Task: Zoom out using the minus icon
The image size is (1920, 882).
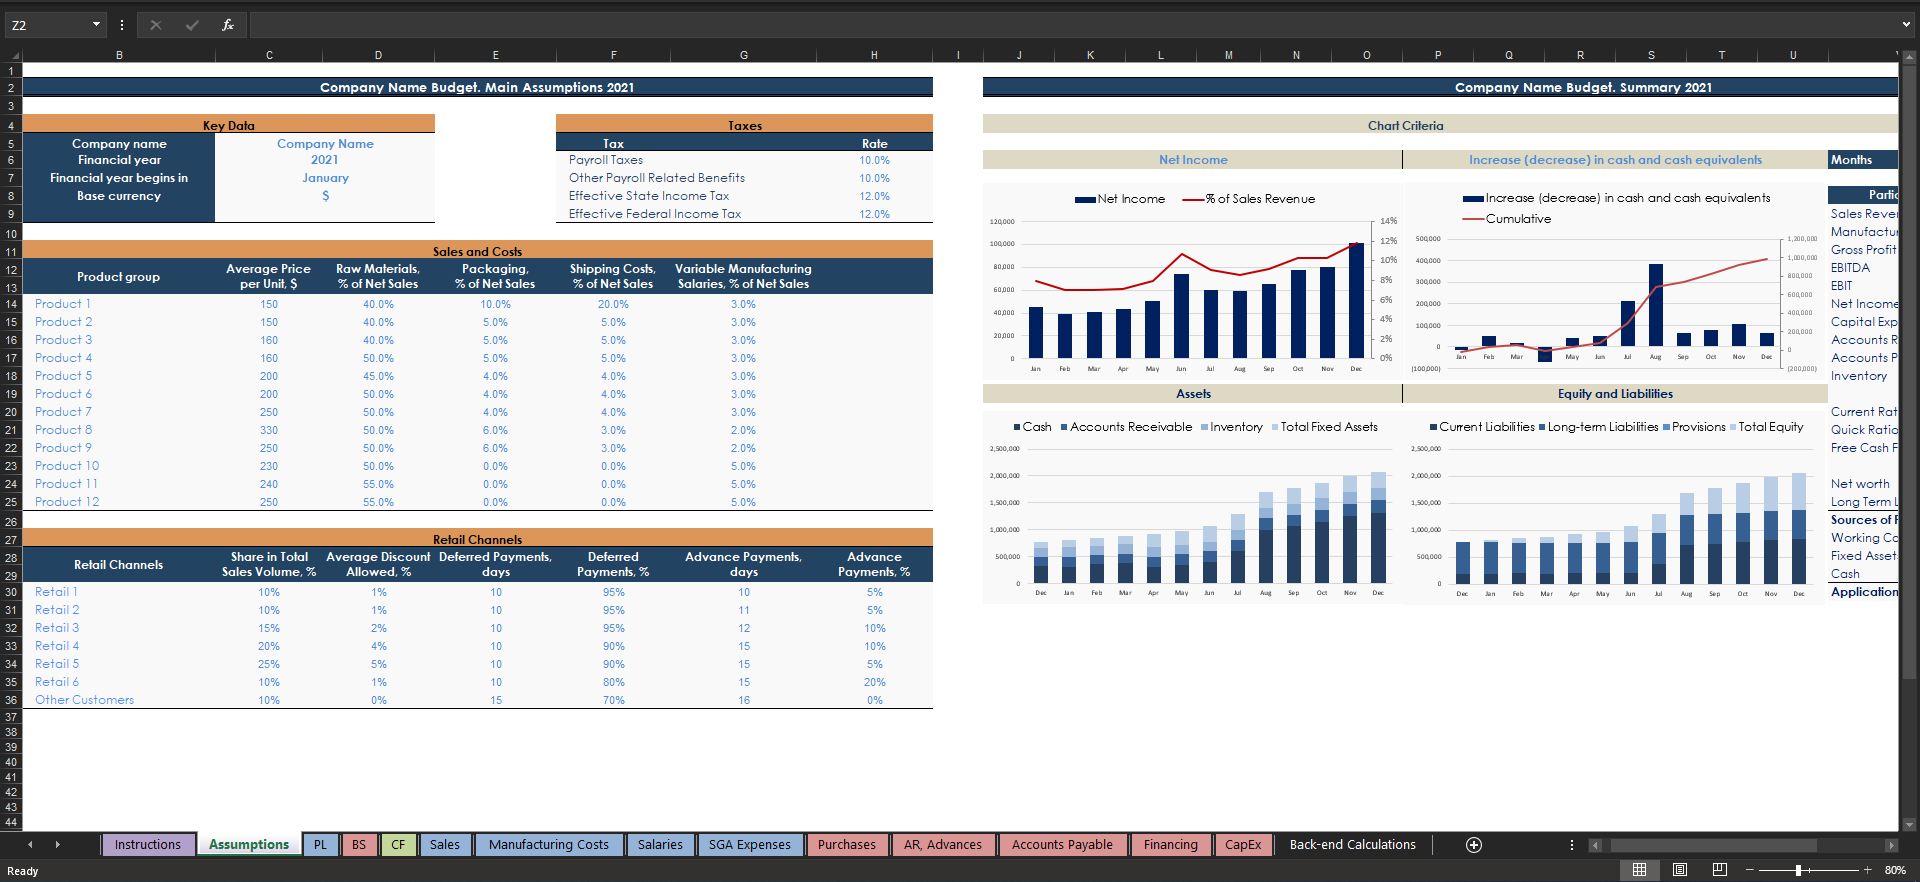Action: click(x=1750, y=870)
